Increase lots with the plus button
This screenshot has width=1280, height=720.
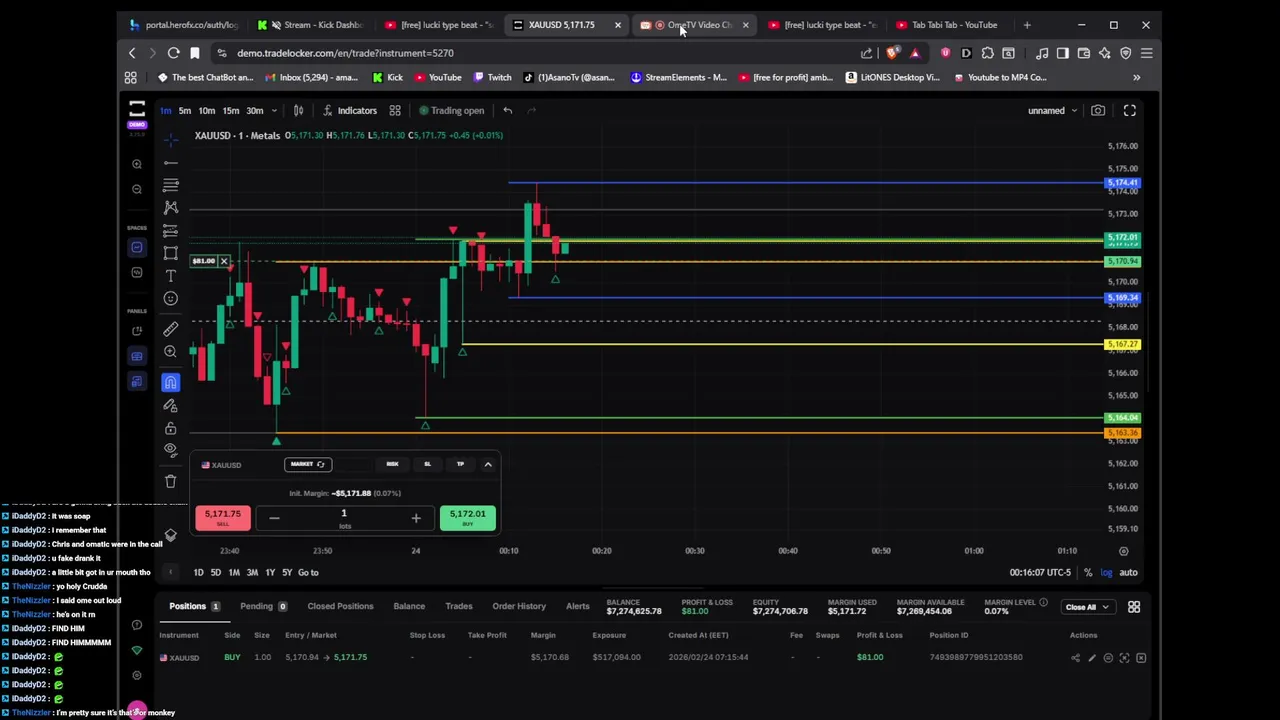click(x=416, y=518)
